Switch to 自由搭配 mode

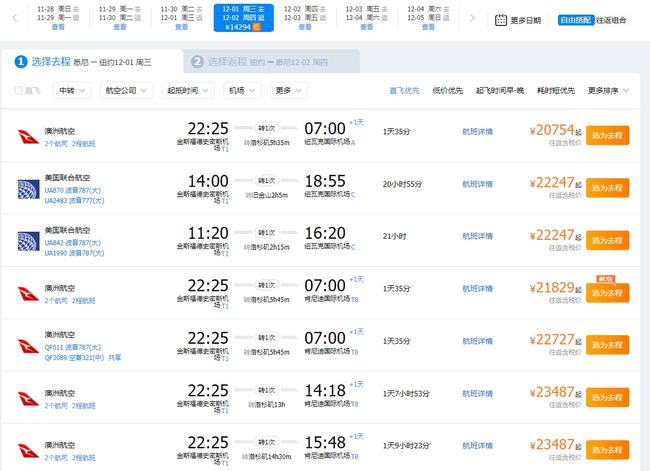coord(576,20)
